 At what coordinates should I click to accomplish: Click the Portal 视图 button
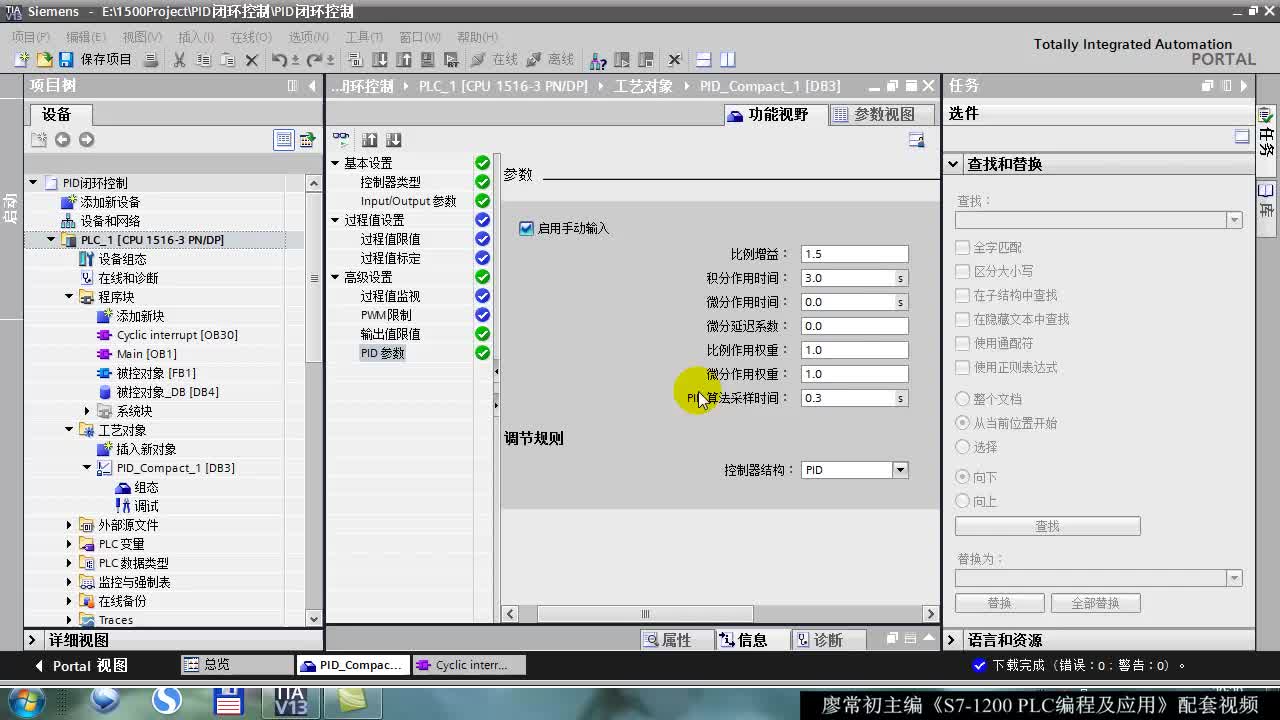[81, 665]
